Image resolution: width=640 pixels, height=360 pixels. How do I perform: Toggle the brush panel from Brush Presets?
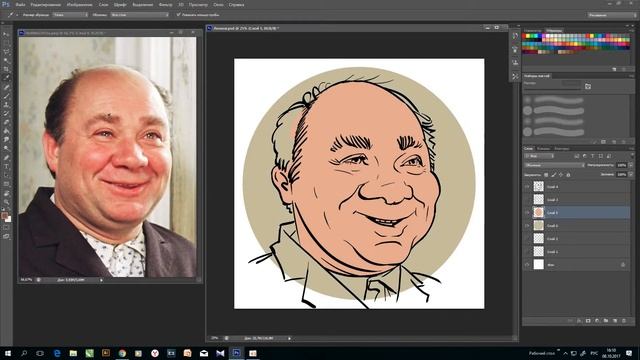(588, 87)
